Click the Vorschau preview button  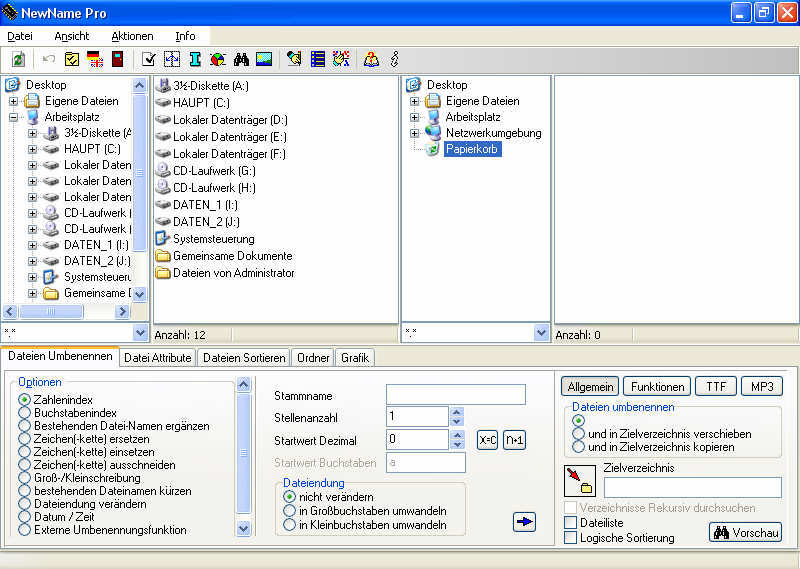pos(746,533)
